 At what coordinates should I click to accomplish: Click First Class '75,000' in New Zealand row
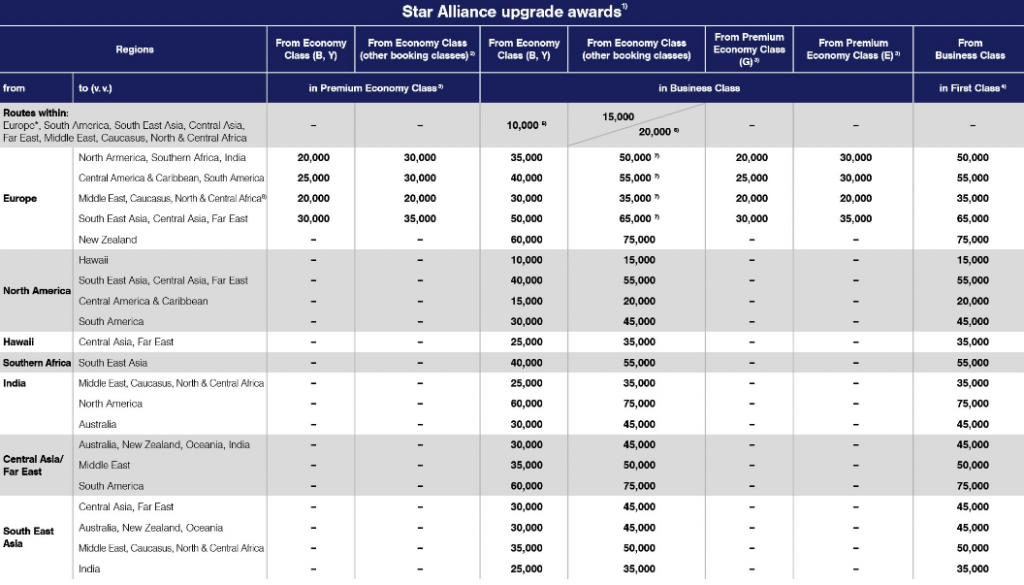point(972,240)
